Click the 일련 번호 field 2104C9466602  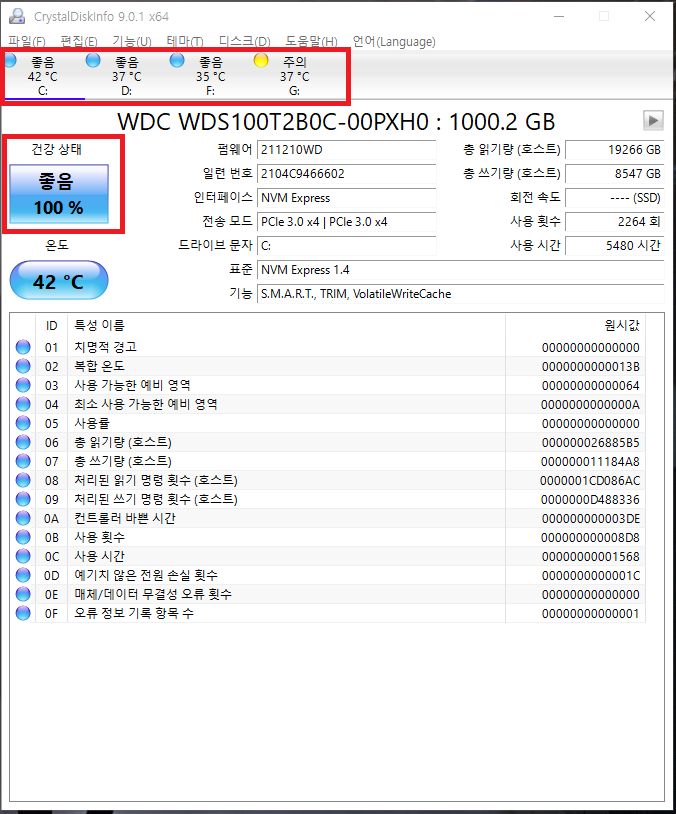tap(346, 174)
